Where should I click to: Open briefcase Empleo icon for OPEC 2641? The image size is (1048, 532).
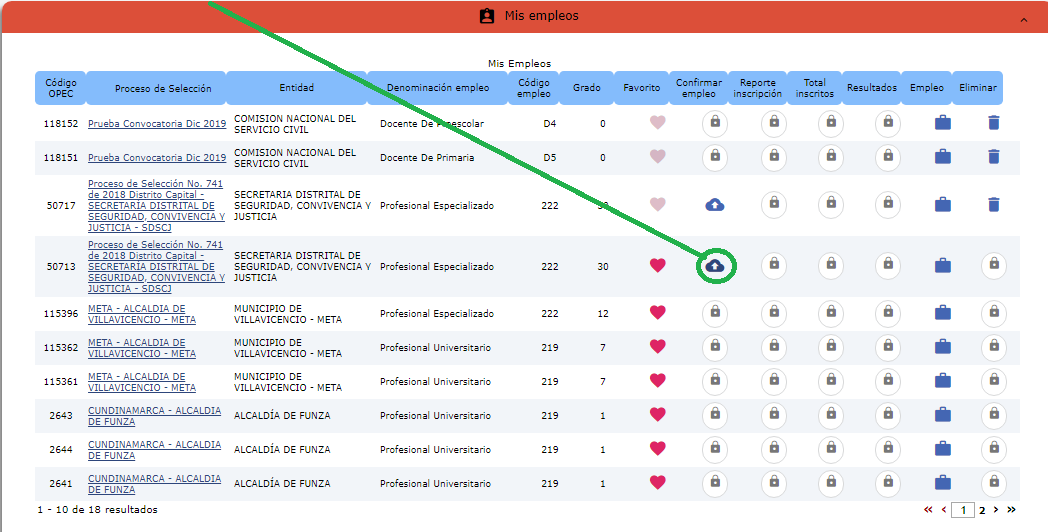942,482
